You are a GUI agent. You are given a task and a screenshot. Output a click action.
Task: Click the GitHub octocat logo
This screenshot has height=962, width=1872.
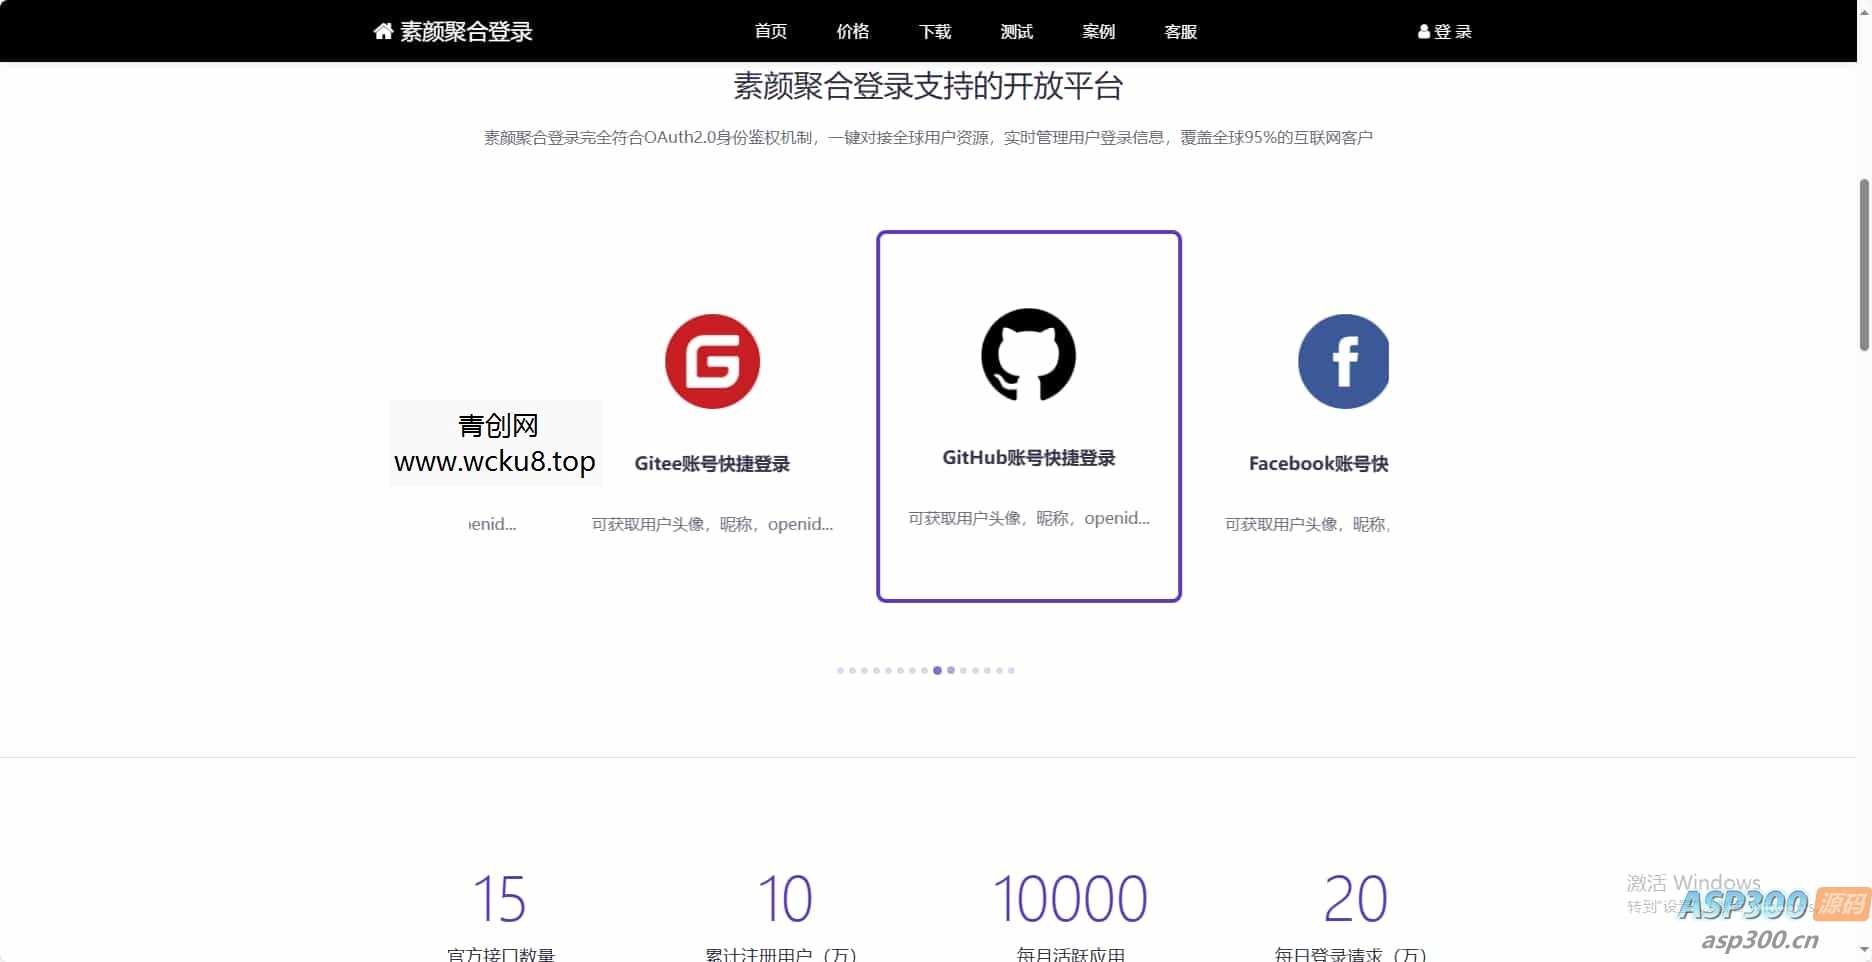(x=1027, y=355)
